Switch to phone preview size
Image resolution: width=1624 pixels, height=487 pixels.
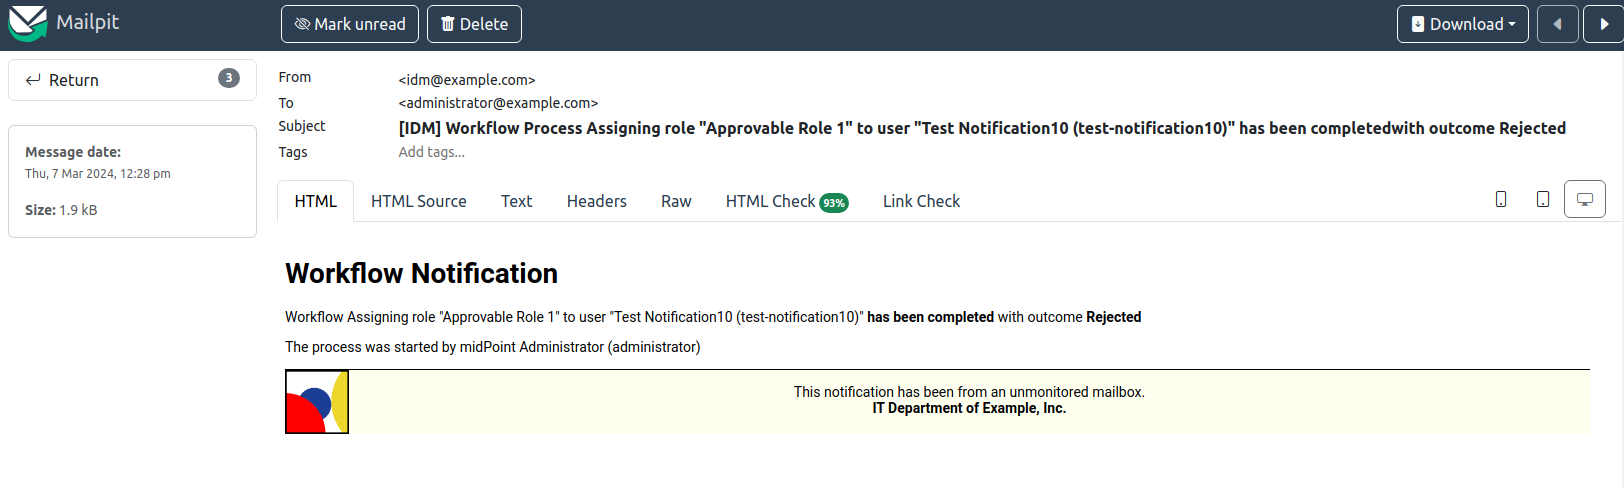pyautogui.click(x=1501, y=199)
